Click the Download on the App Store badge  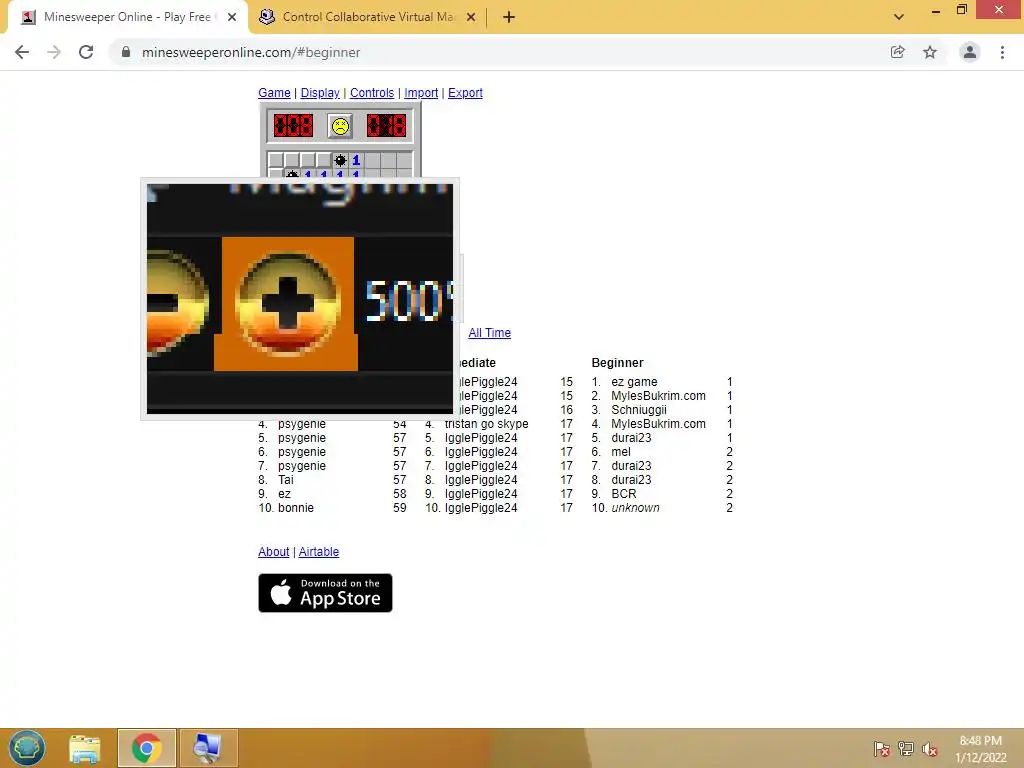(x=325, y=593)
